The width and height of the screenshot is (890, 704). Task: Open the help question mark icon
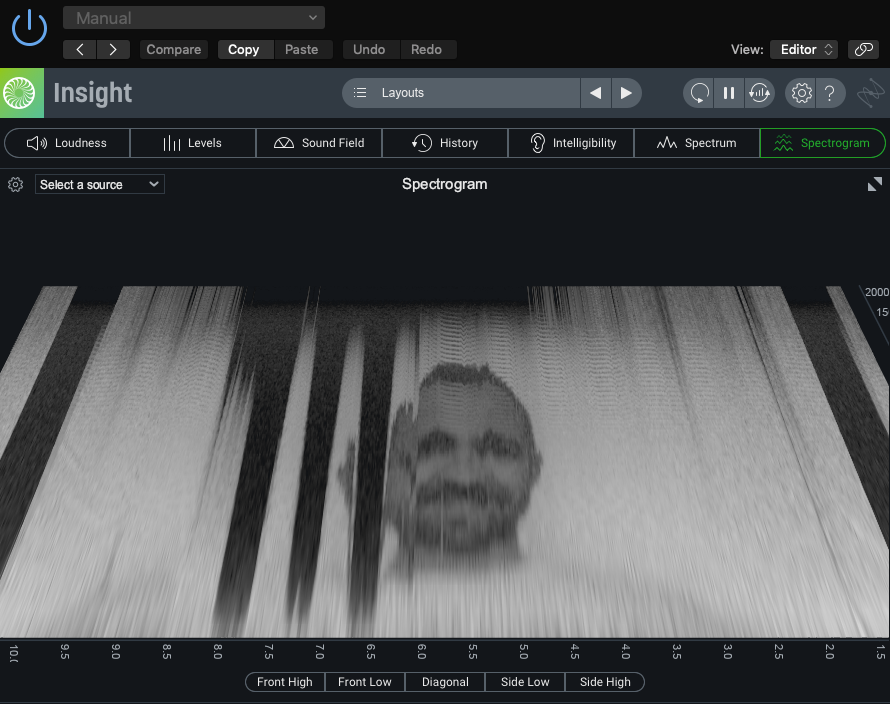point(830,93)
